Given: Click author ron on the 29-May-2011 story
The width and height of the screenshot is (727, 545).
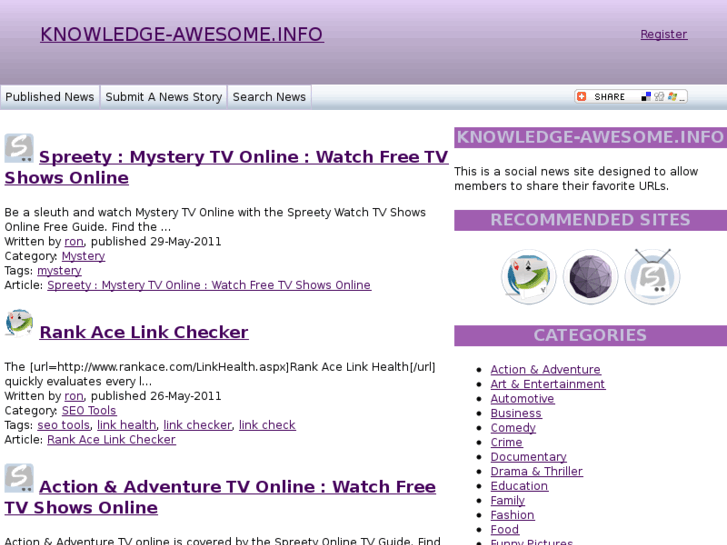Looking at the screenshot, I should tap(74, 242).
